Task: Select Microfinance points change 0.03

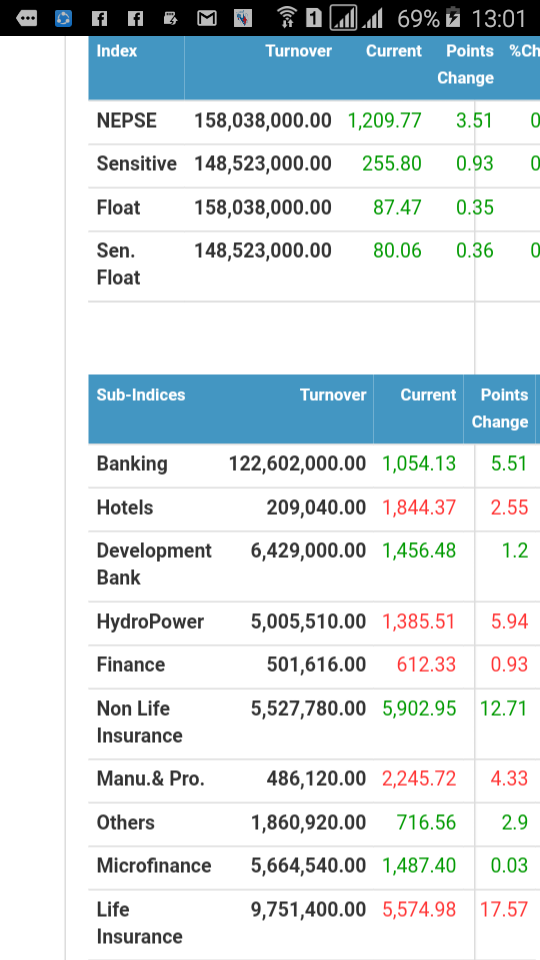Action: pos(509,866)
